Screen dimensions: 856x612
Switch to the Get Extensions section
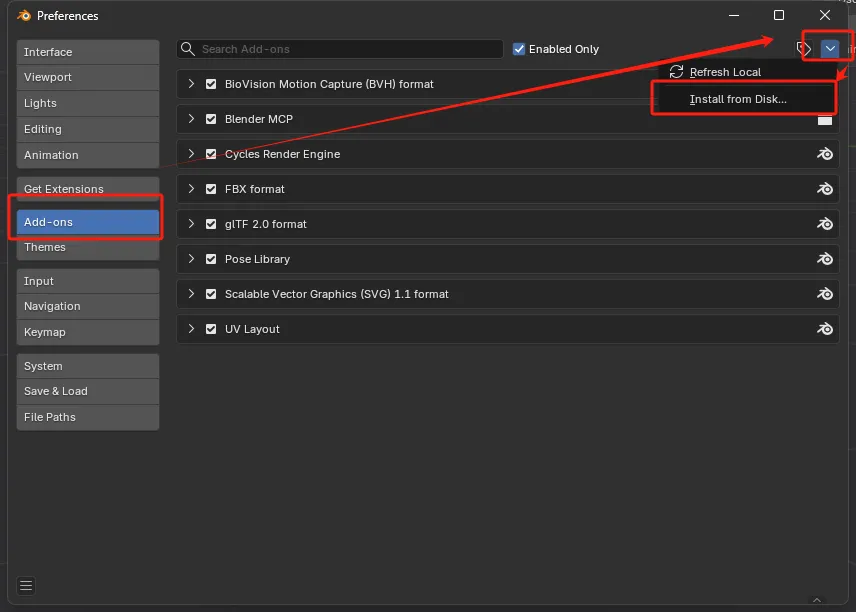88,189
